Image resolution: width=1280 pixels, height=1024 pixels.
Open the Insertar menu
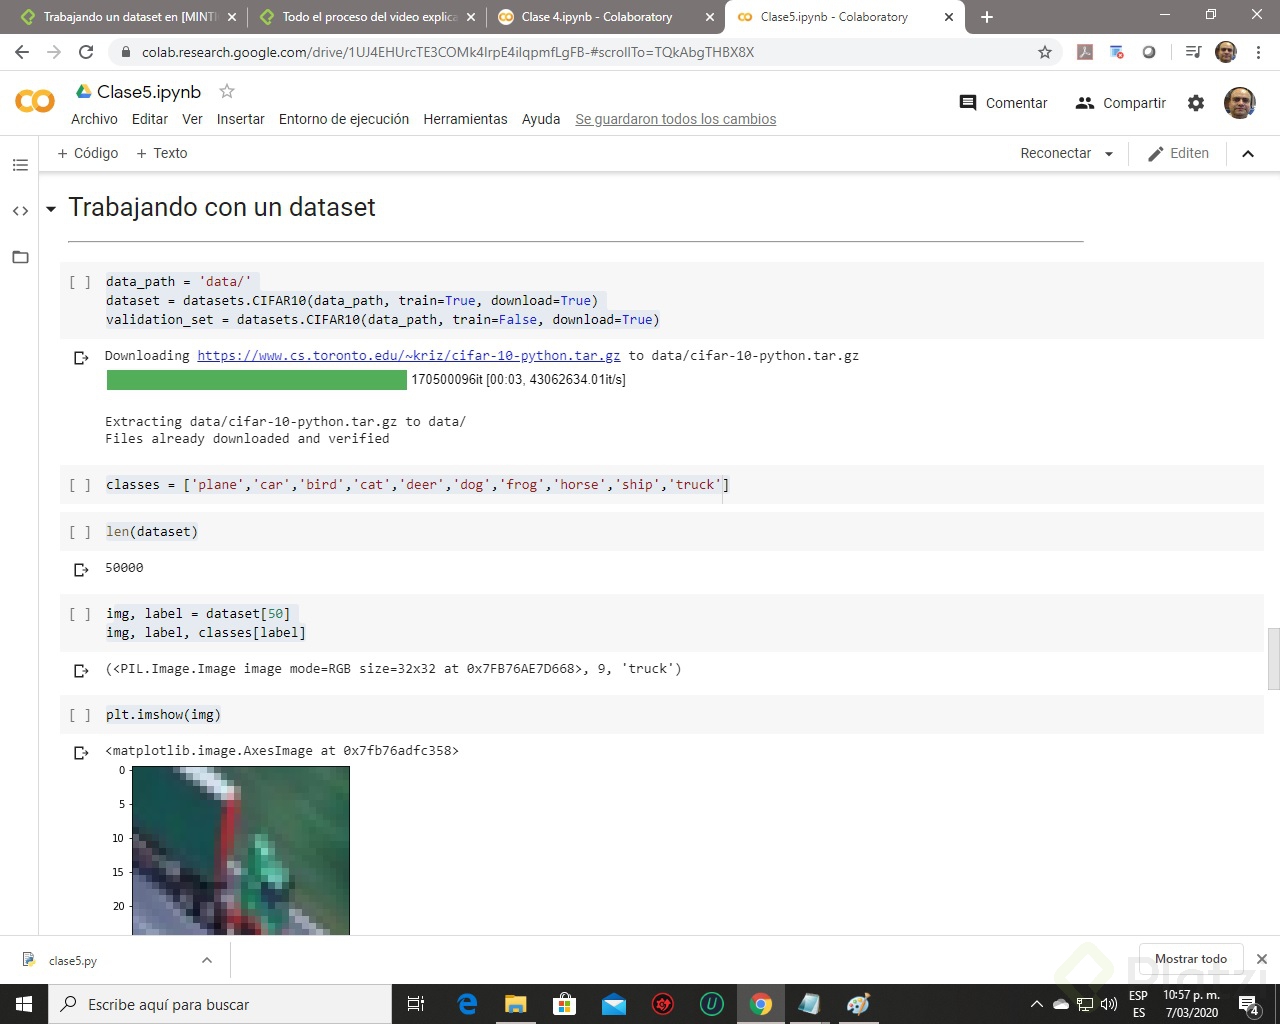pyautogui.click(x=241, y=119)
